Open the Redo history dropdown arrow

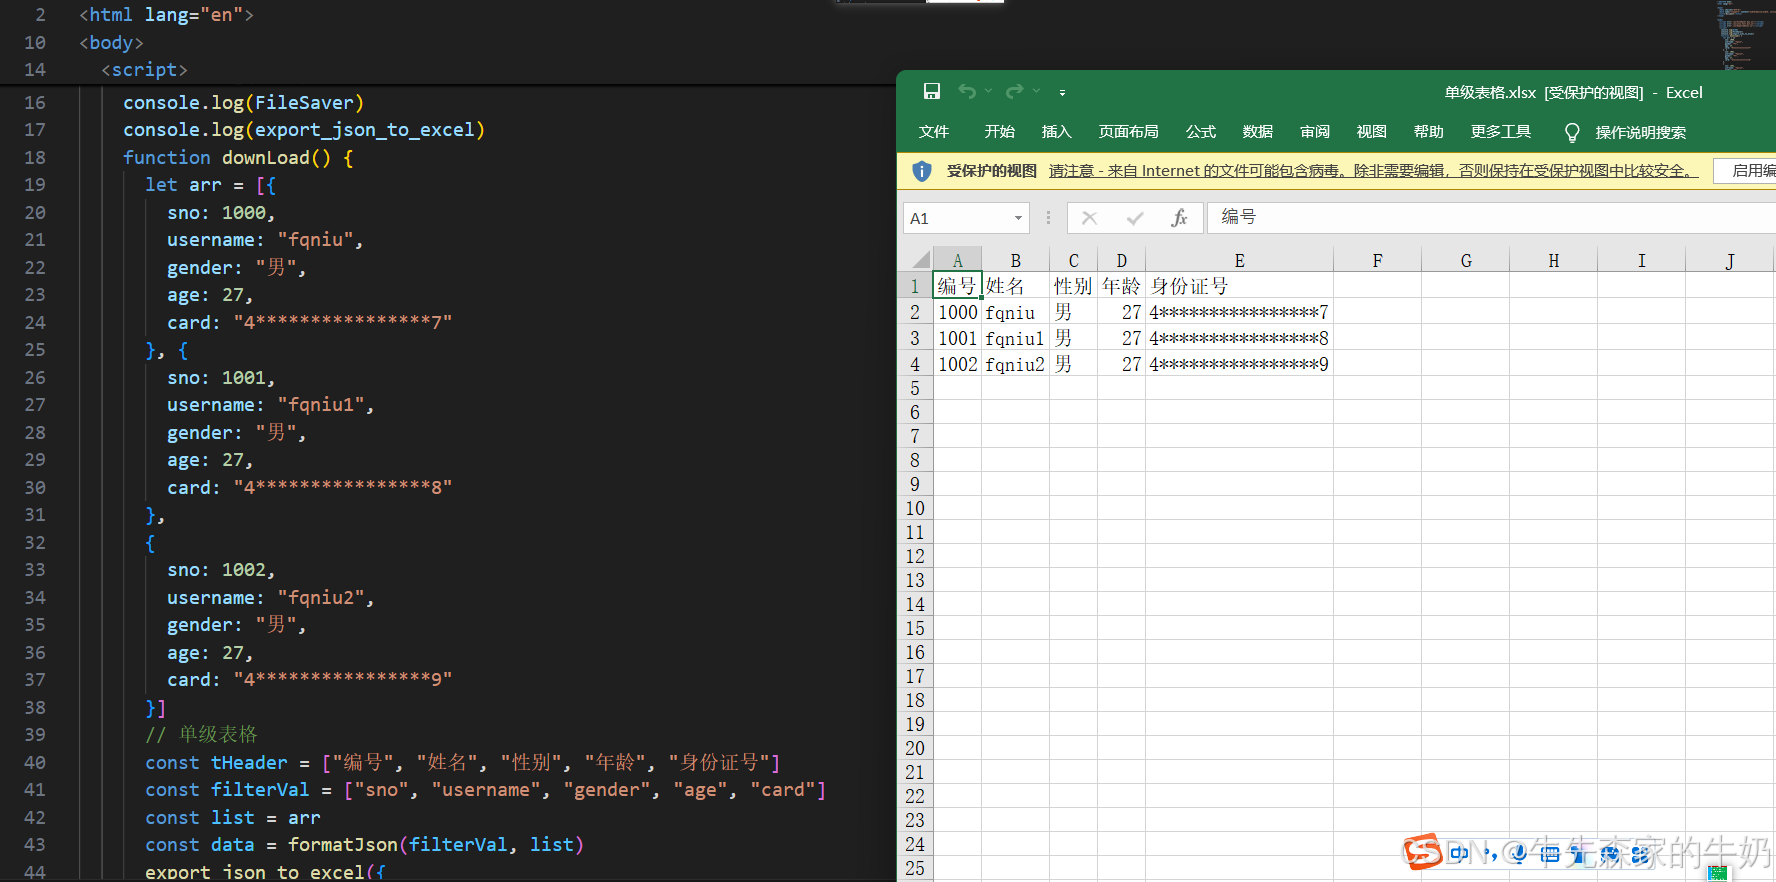click(1037, 92)
